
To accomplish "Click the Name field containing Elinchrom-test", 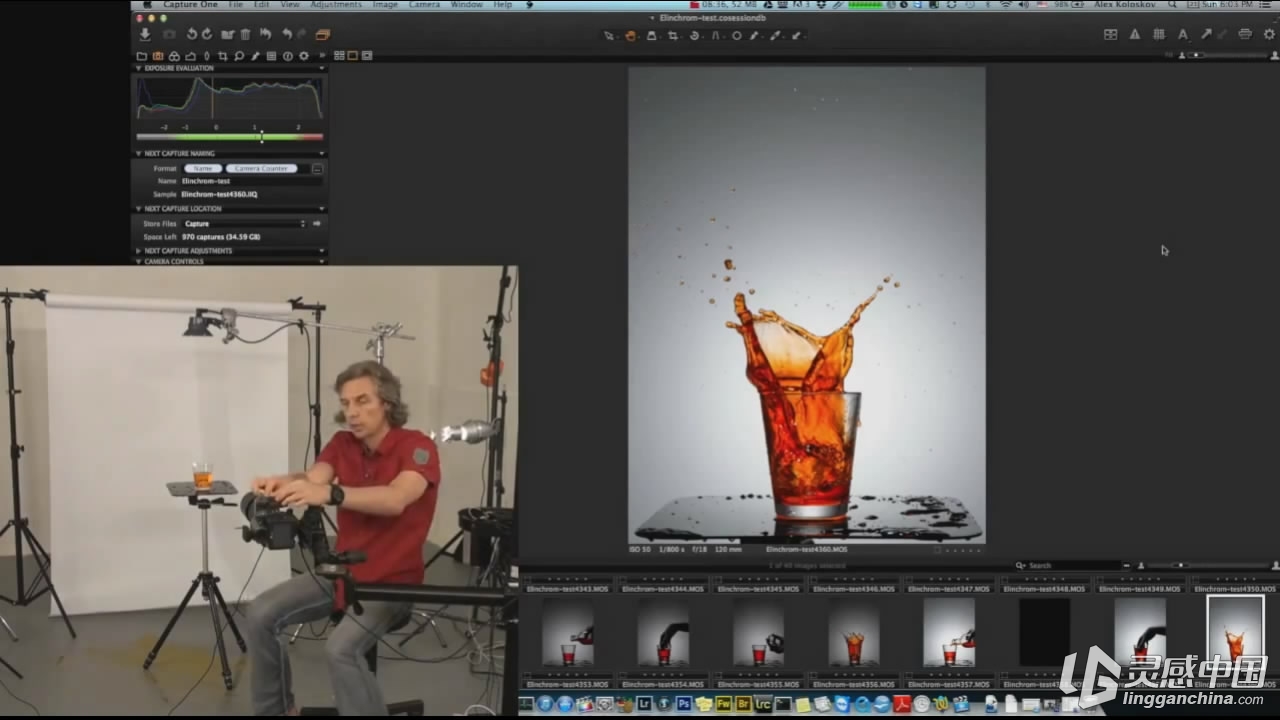I will pyautogui.click(x=251, y=181).
